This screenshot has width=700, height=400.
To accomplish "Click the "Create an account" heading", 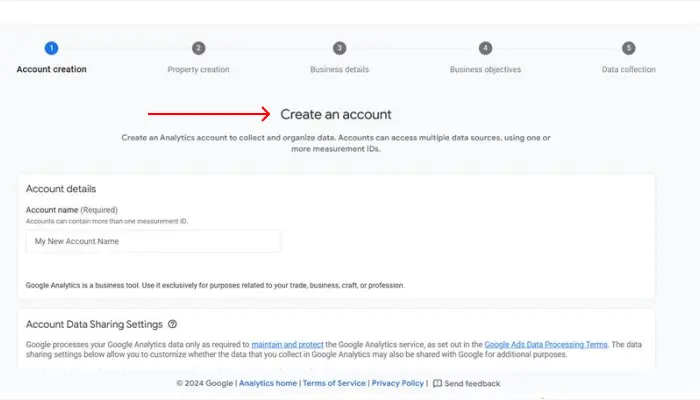I will 336,115.
